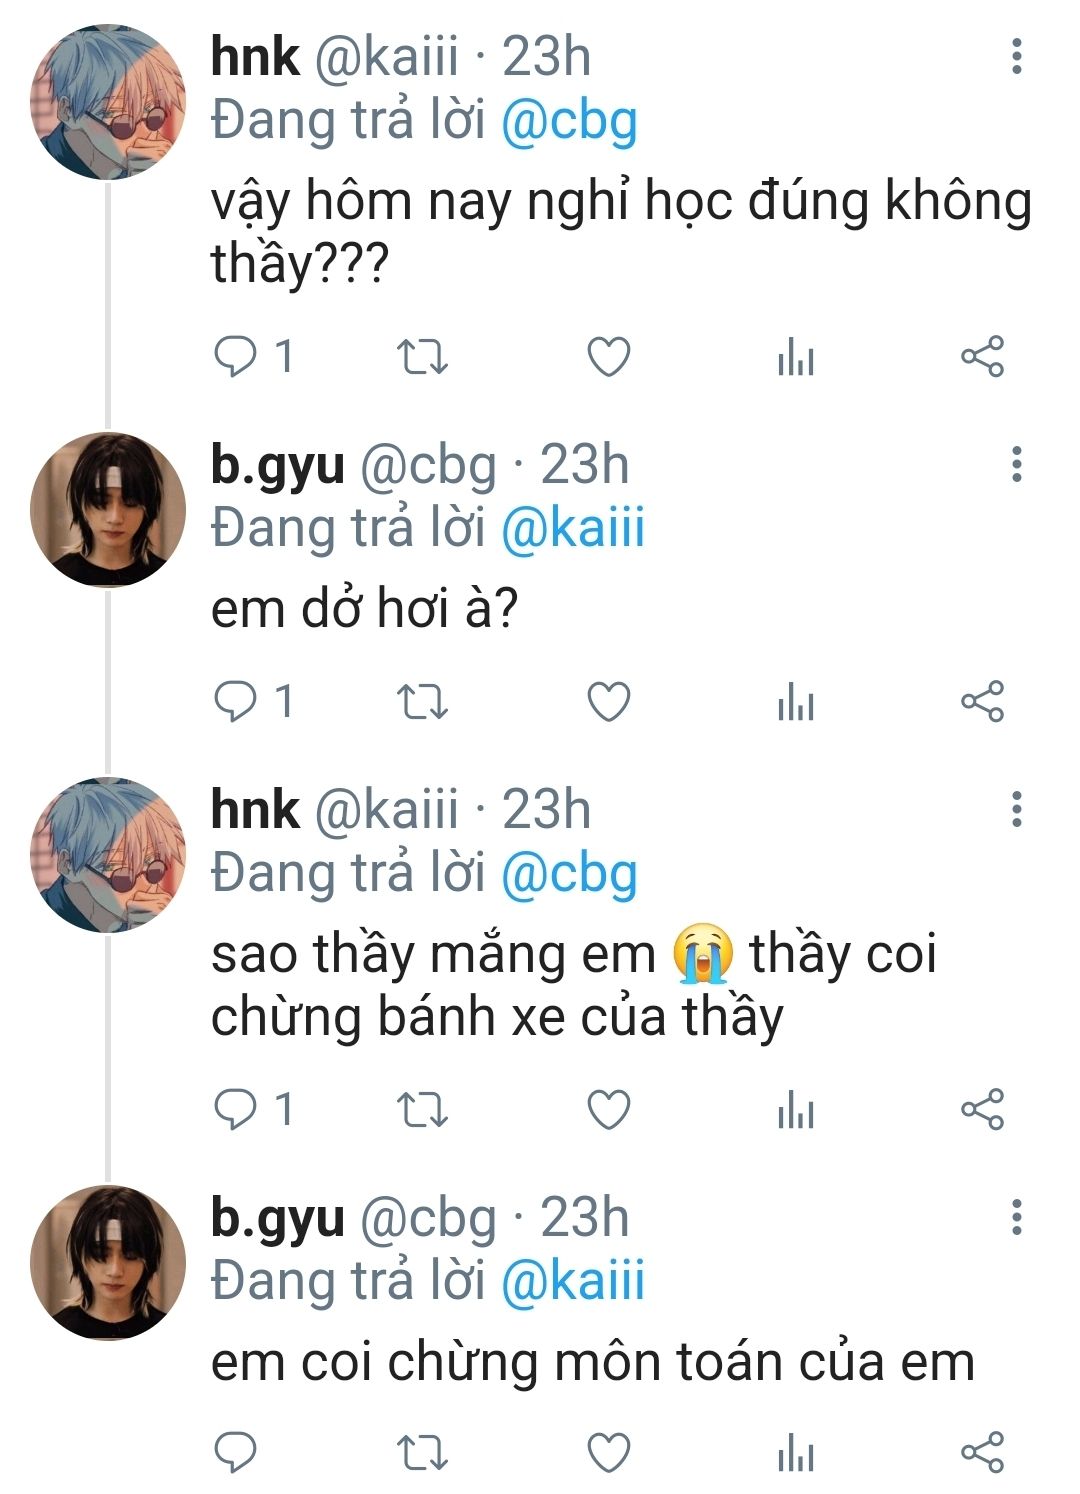Retweet the "sao thầy mắng em" tweet
Viewport: 1080px width, 1494px height.
422,1110
